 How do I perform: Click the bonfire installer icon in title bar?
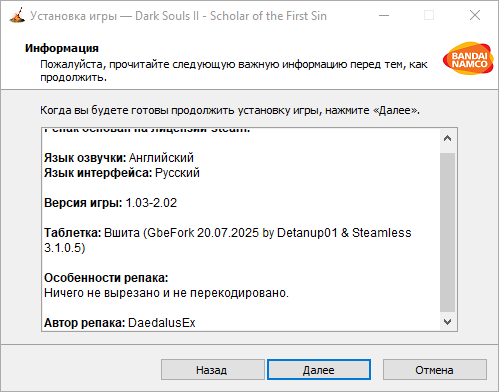(17, 15)
